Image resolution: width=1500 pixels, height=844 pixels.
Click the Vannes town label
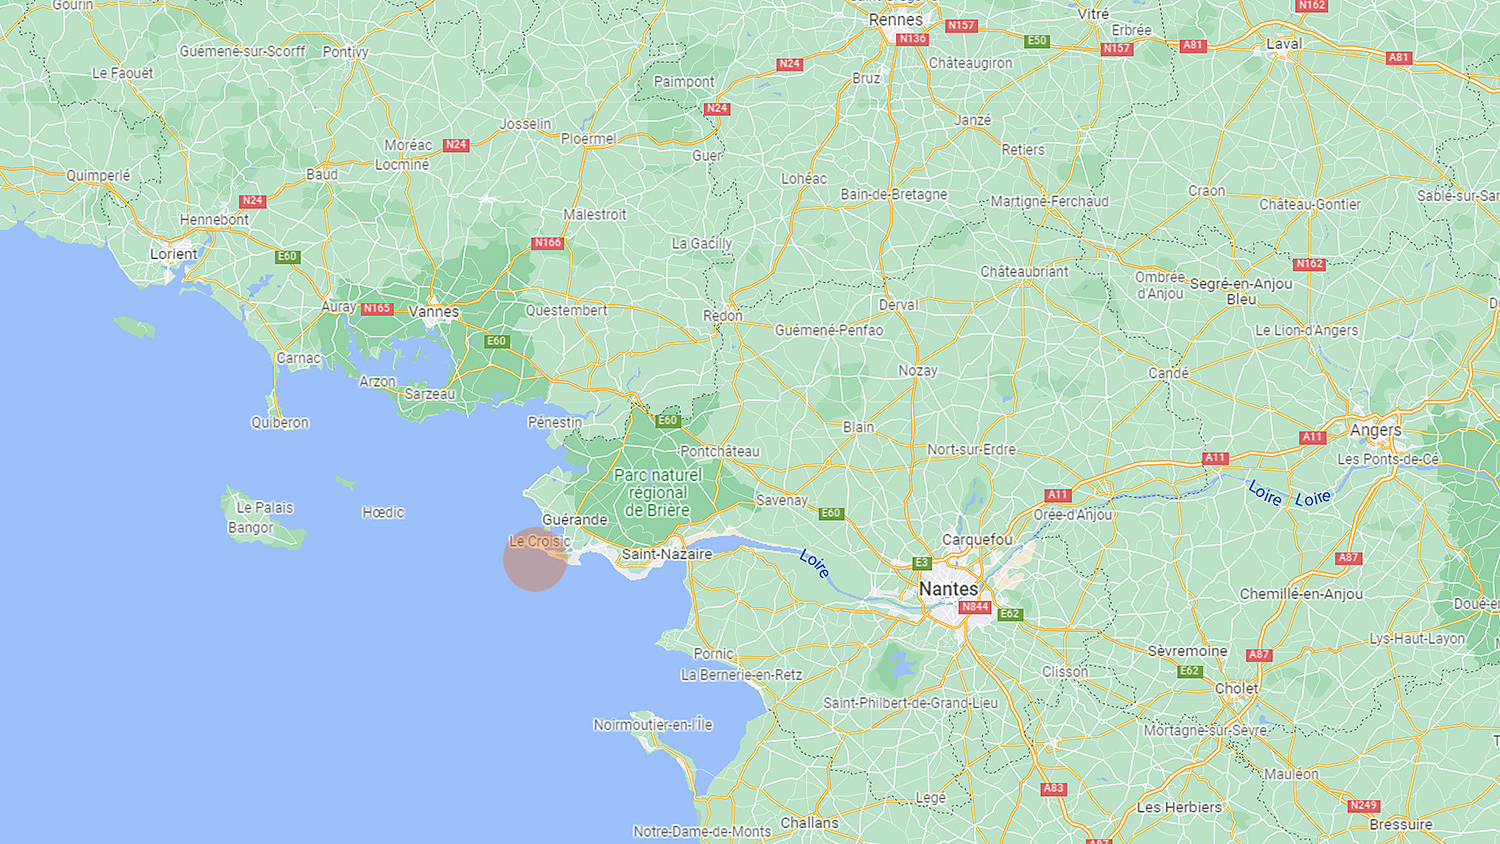434,312
